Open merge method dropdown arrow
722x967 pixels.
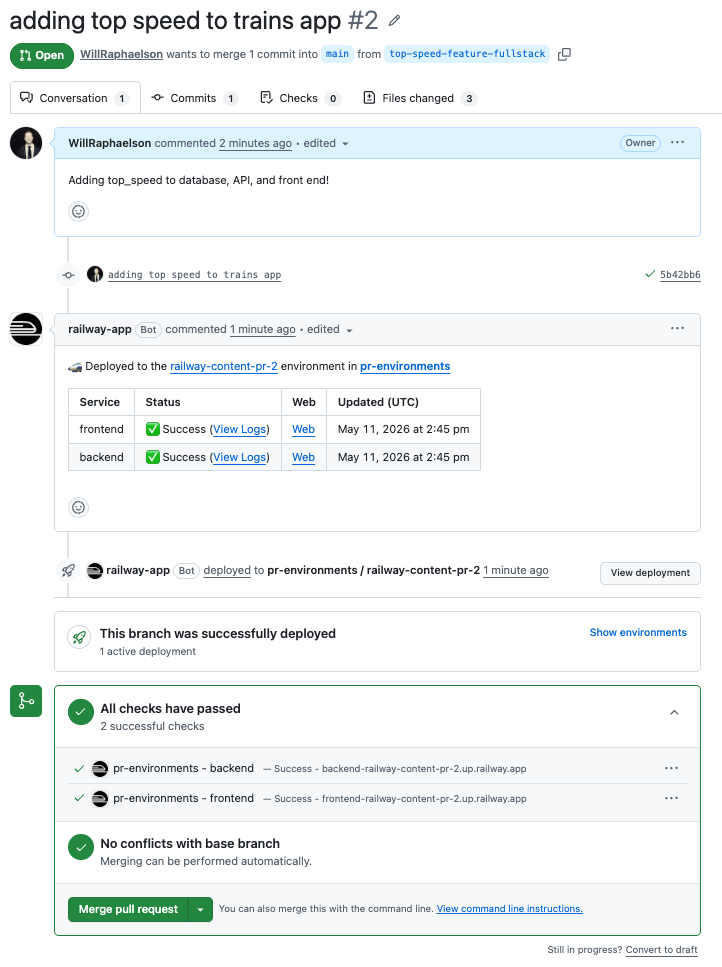point(200,910)
